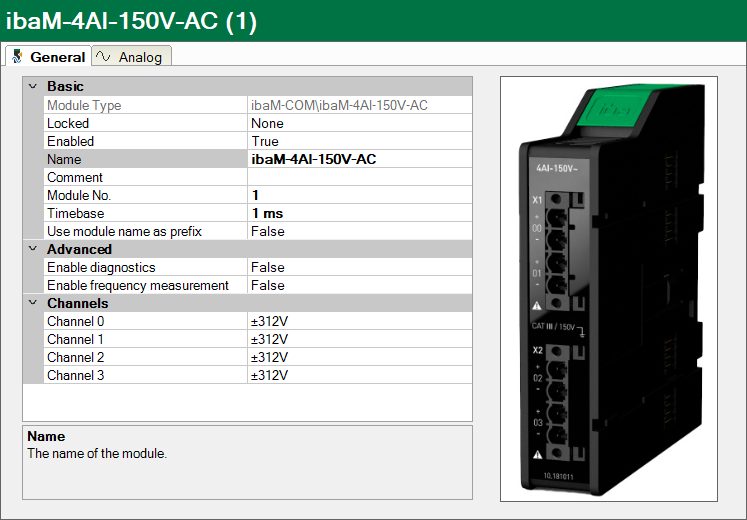The width and height of the screenshot is (747, 520).
Task: Open Channel 3 range ±312V
Action: click(360, 375)
